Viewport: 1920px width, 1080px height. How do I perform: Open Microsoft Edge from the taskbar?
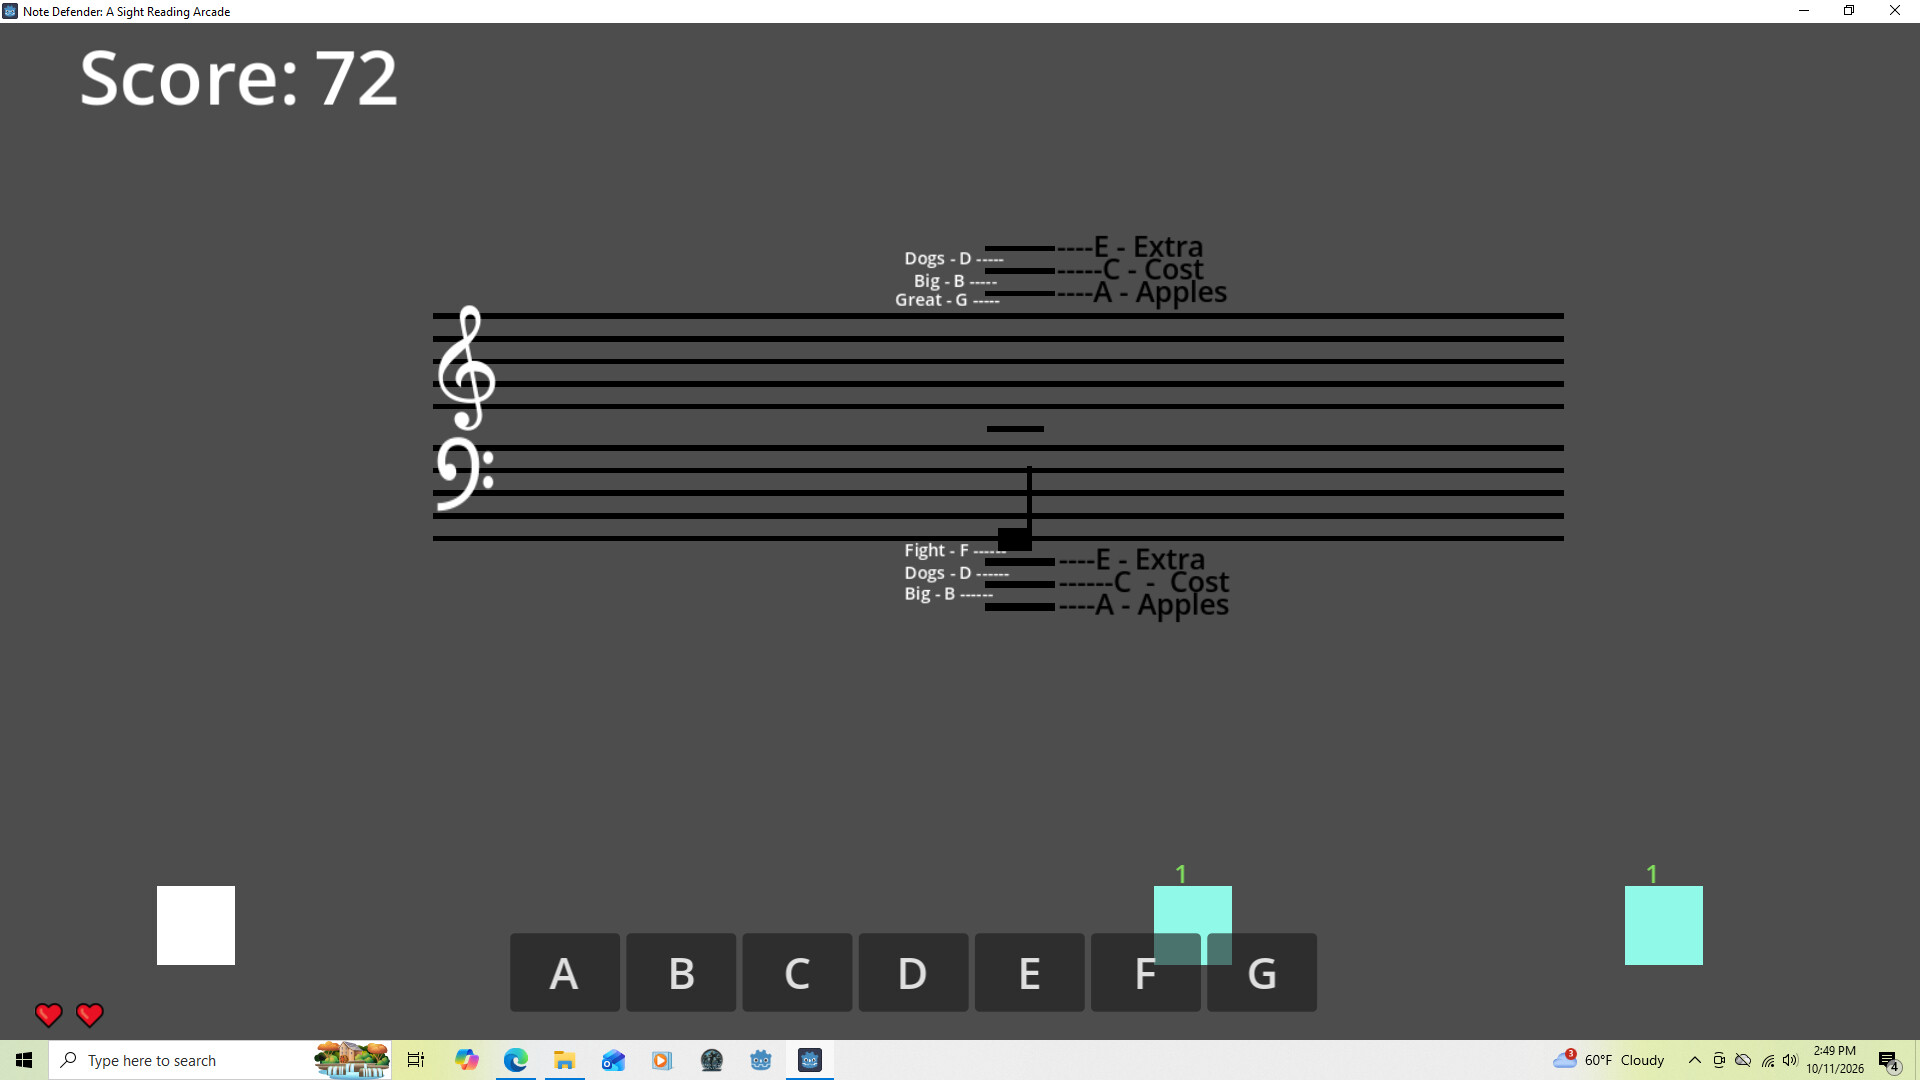[x=516, y=1060]
